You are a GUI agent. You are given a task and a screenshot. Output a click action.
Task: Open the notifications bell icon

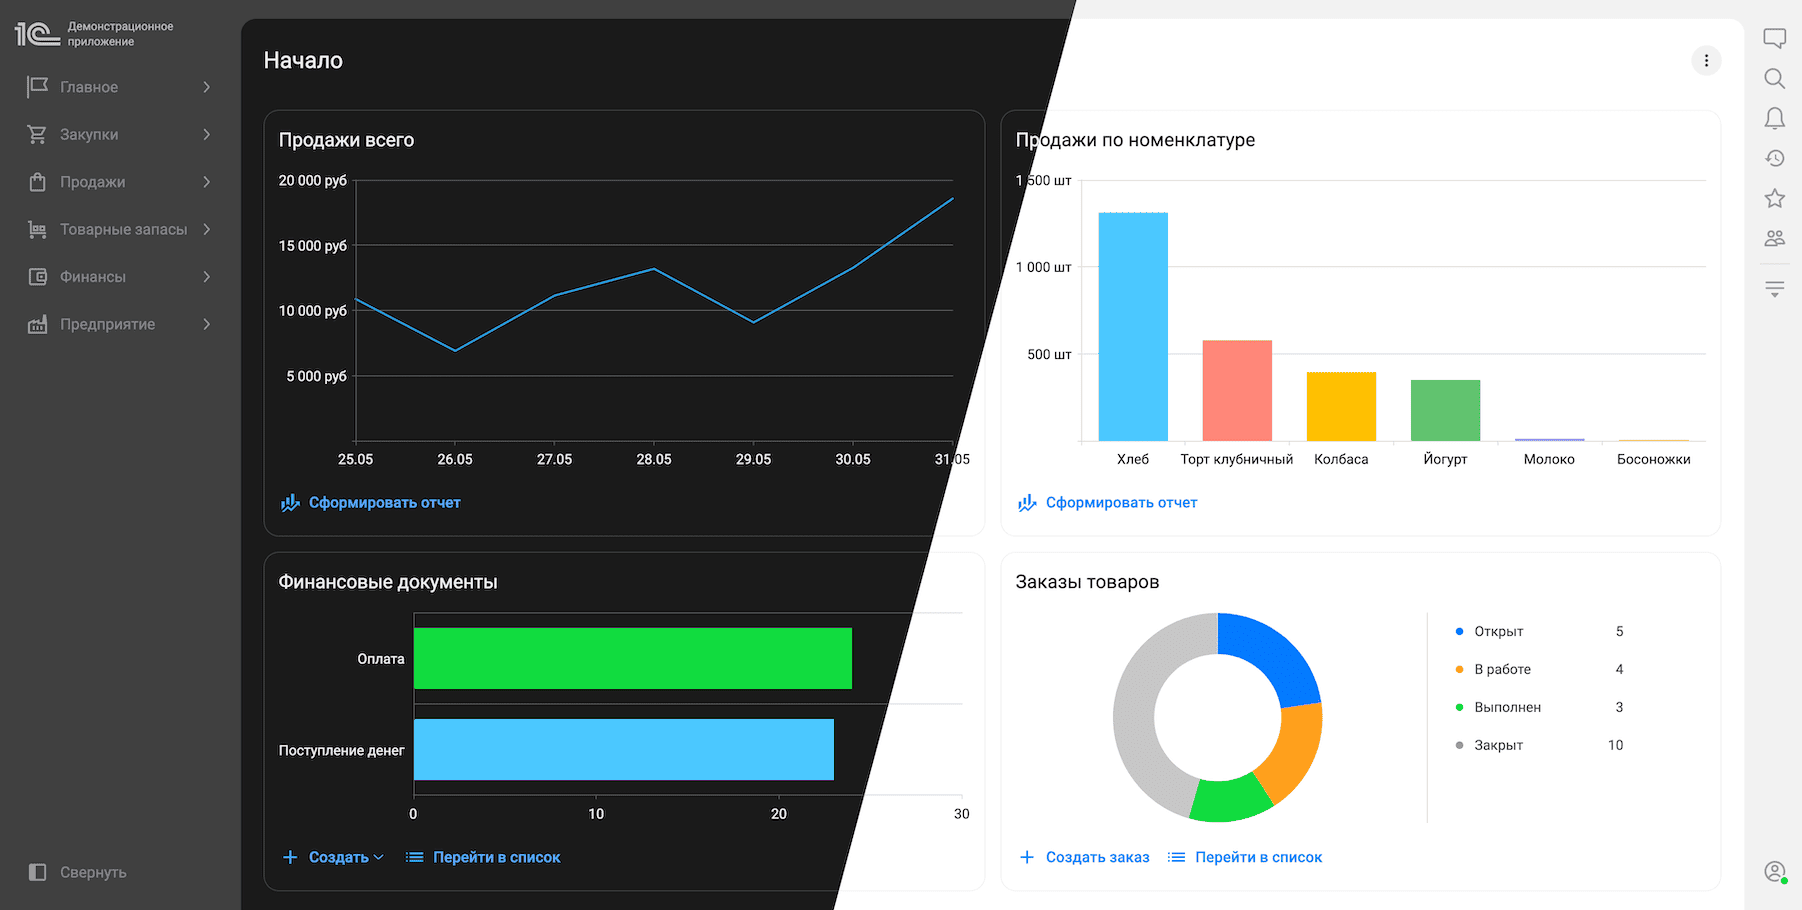pyautogui.click(x=1774, y=119)
